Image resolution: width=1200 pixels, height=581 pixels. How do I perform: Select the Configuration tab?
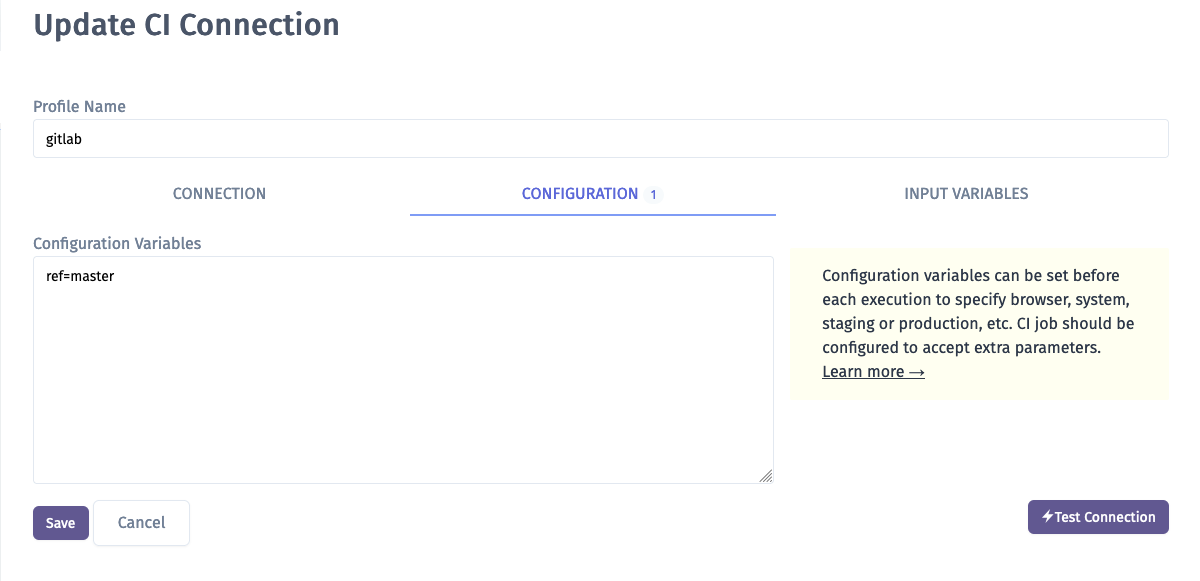[592, 194]
